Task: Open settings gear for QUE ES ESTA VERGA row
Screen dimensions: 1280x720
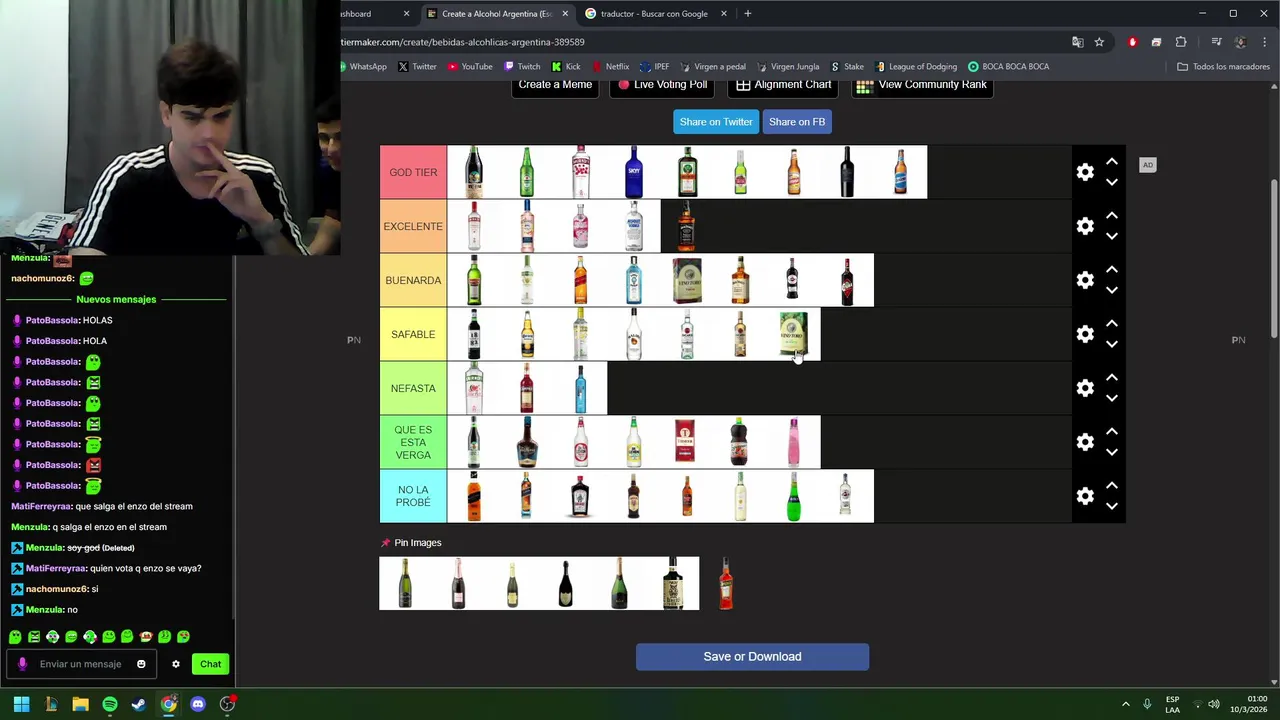Action: (1085, 442)
